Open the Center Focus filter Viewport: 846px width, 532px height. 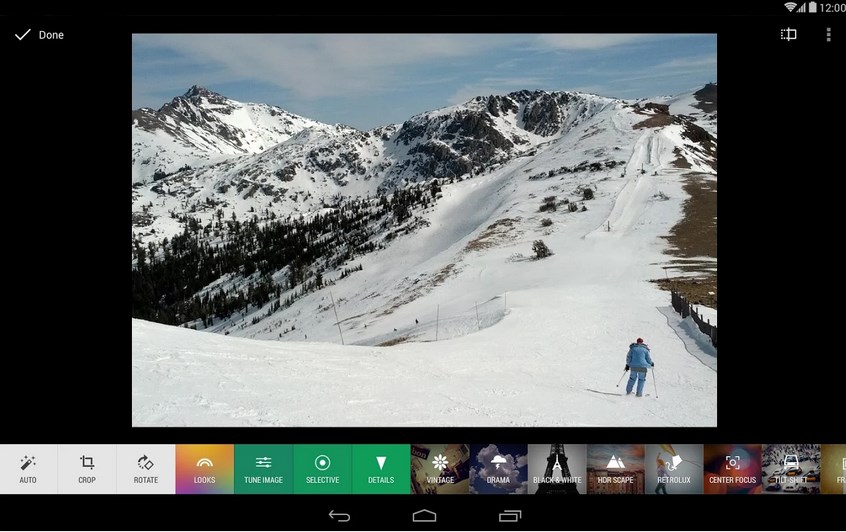click(x=732, y=469)
